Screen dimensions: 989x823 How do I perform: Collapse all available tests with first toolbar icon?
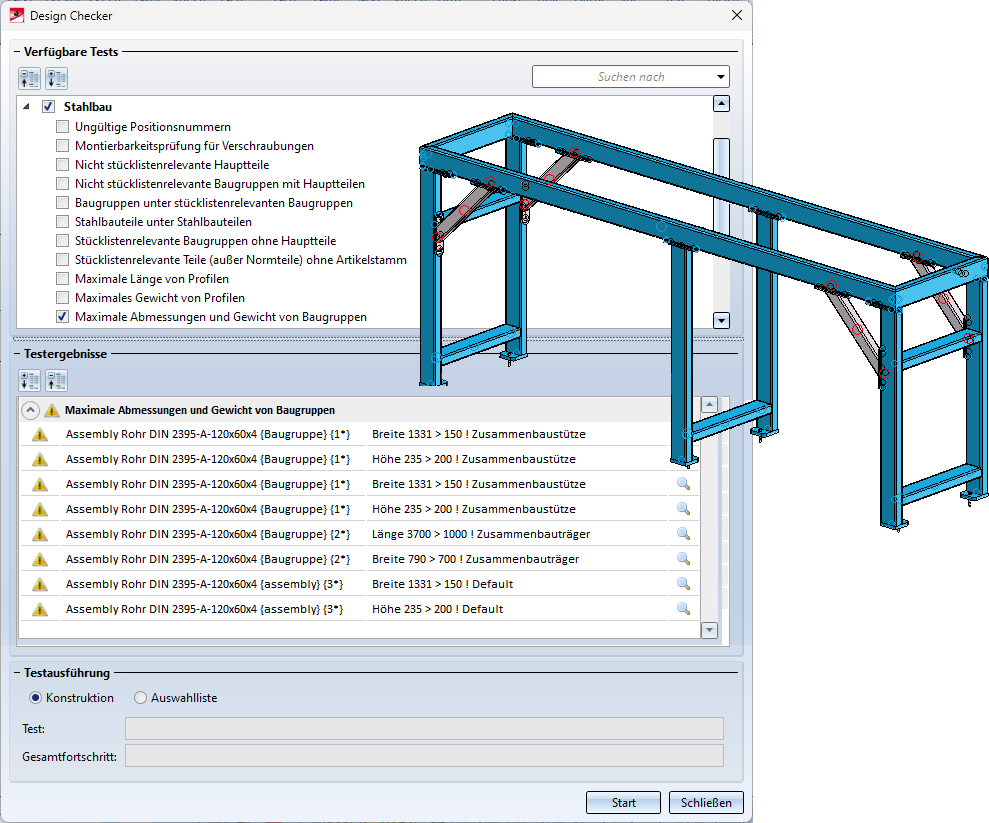(30, 78)
